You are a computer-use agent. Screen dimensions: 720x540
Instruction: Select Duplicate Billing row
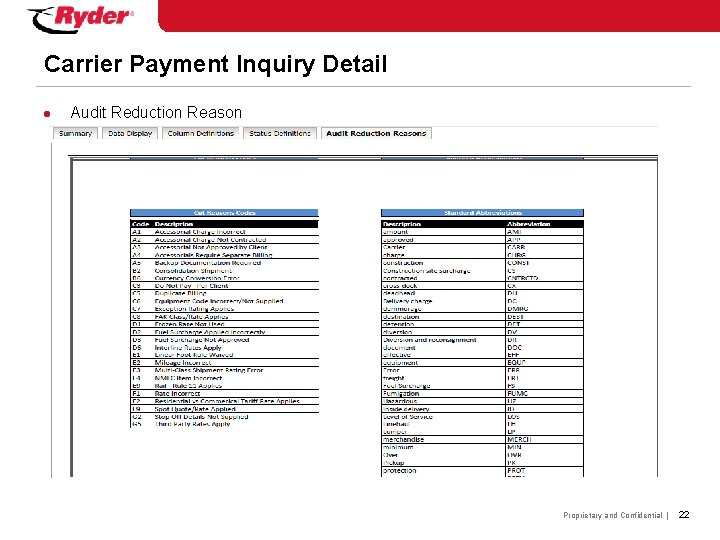click(224, 293)
